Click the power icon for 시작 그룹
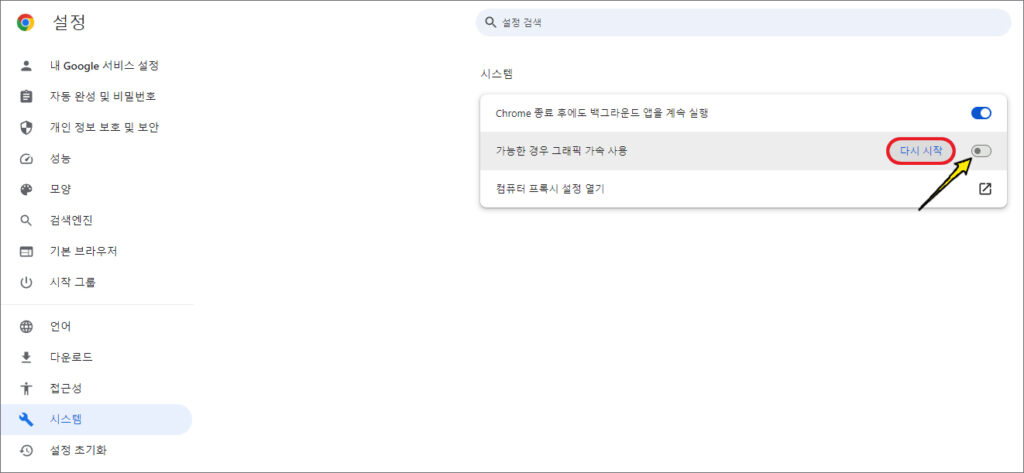The height and width of the screenshot is (473, 1024). (x=26, y=283)
